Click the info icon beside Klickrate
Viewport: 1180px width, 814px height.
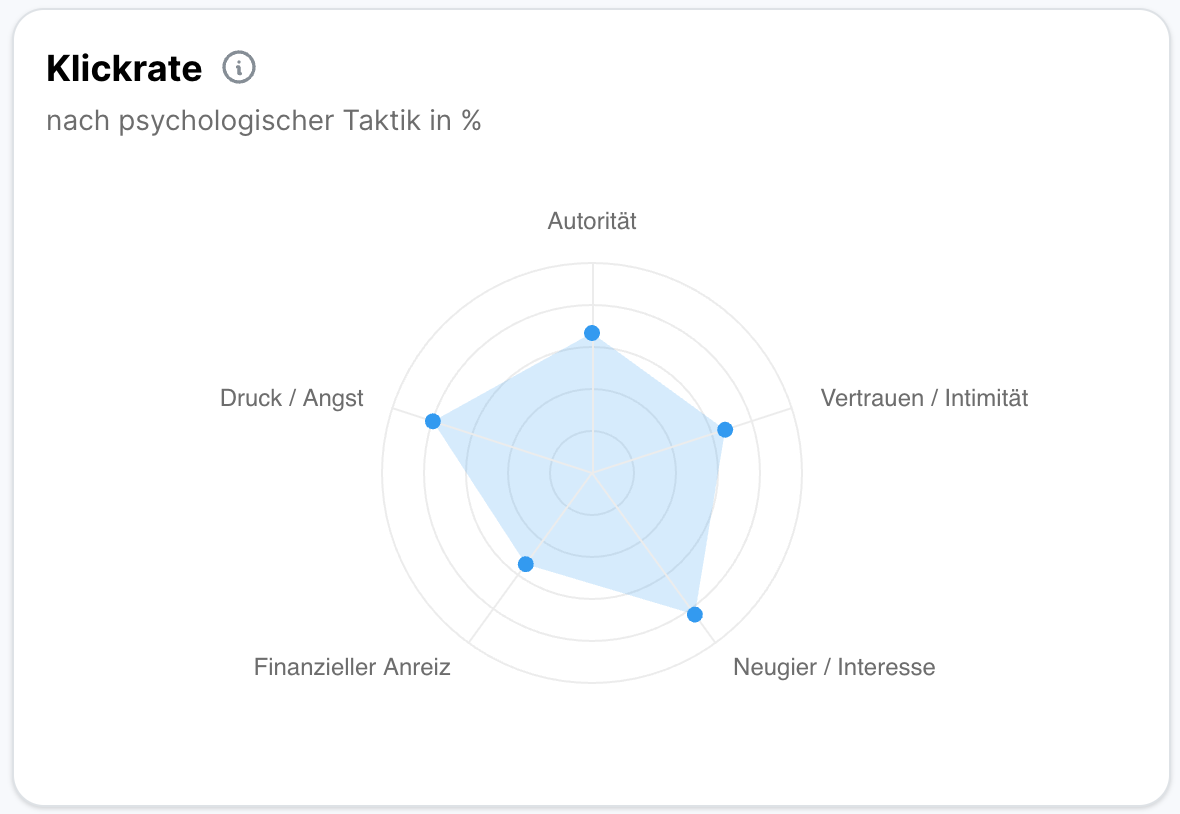pyautogui.click(x=239, y=68)
